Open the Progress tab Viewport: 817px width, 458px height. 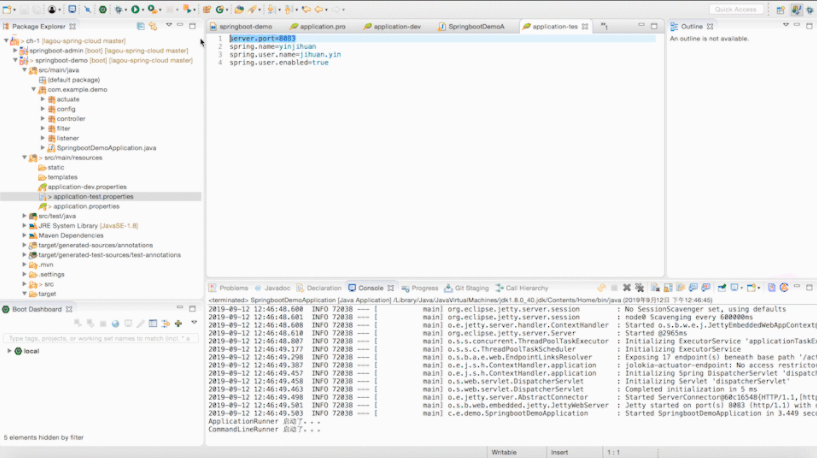[x=420, y=288]
